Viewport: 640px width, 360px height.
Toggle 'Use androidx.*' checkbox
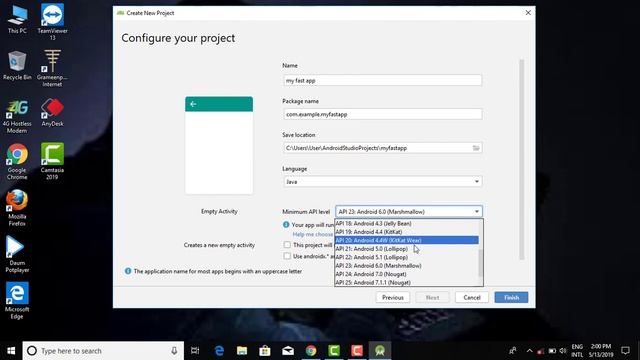[x=287, y=256]
